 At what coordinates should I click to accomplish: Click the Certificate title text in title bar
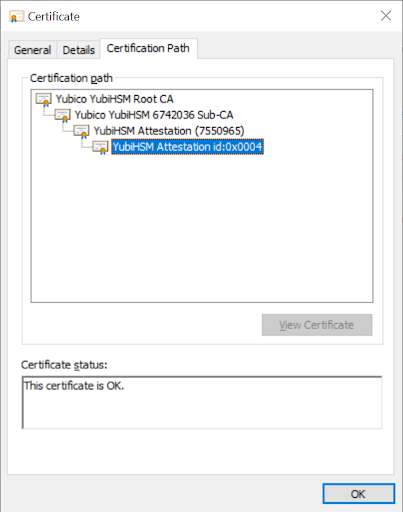(54, 17)
